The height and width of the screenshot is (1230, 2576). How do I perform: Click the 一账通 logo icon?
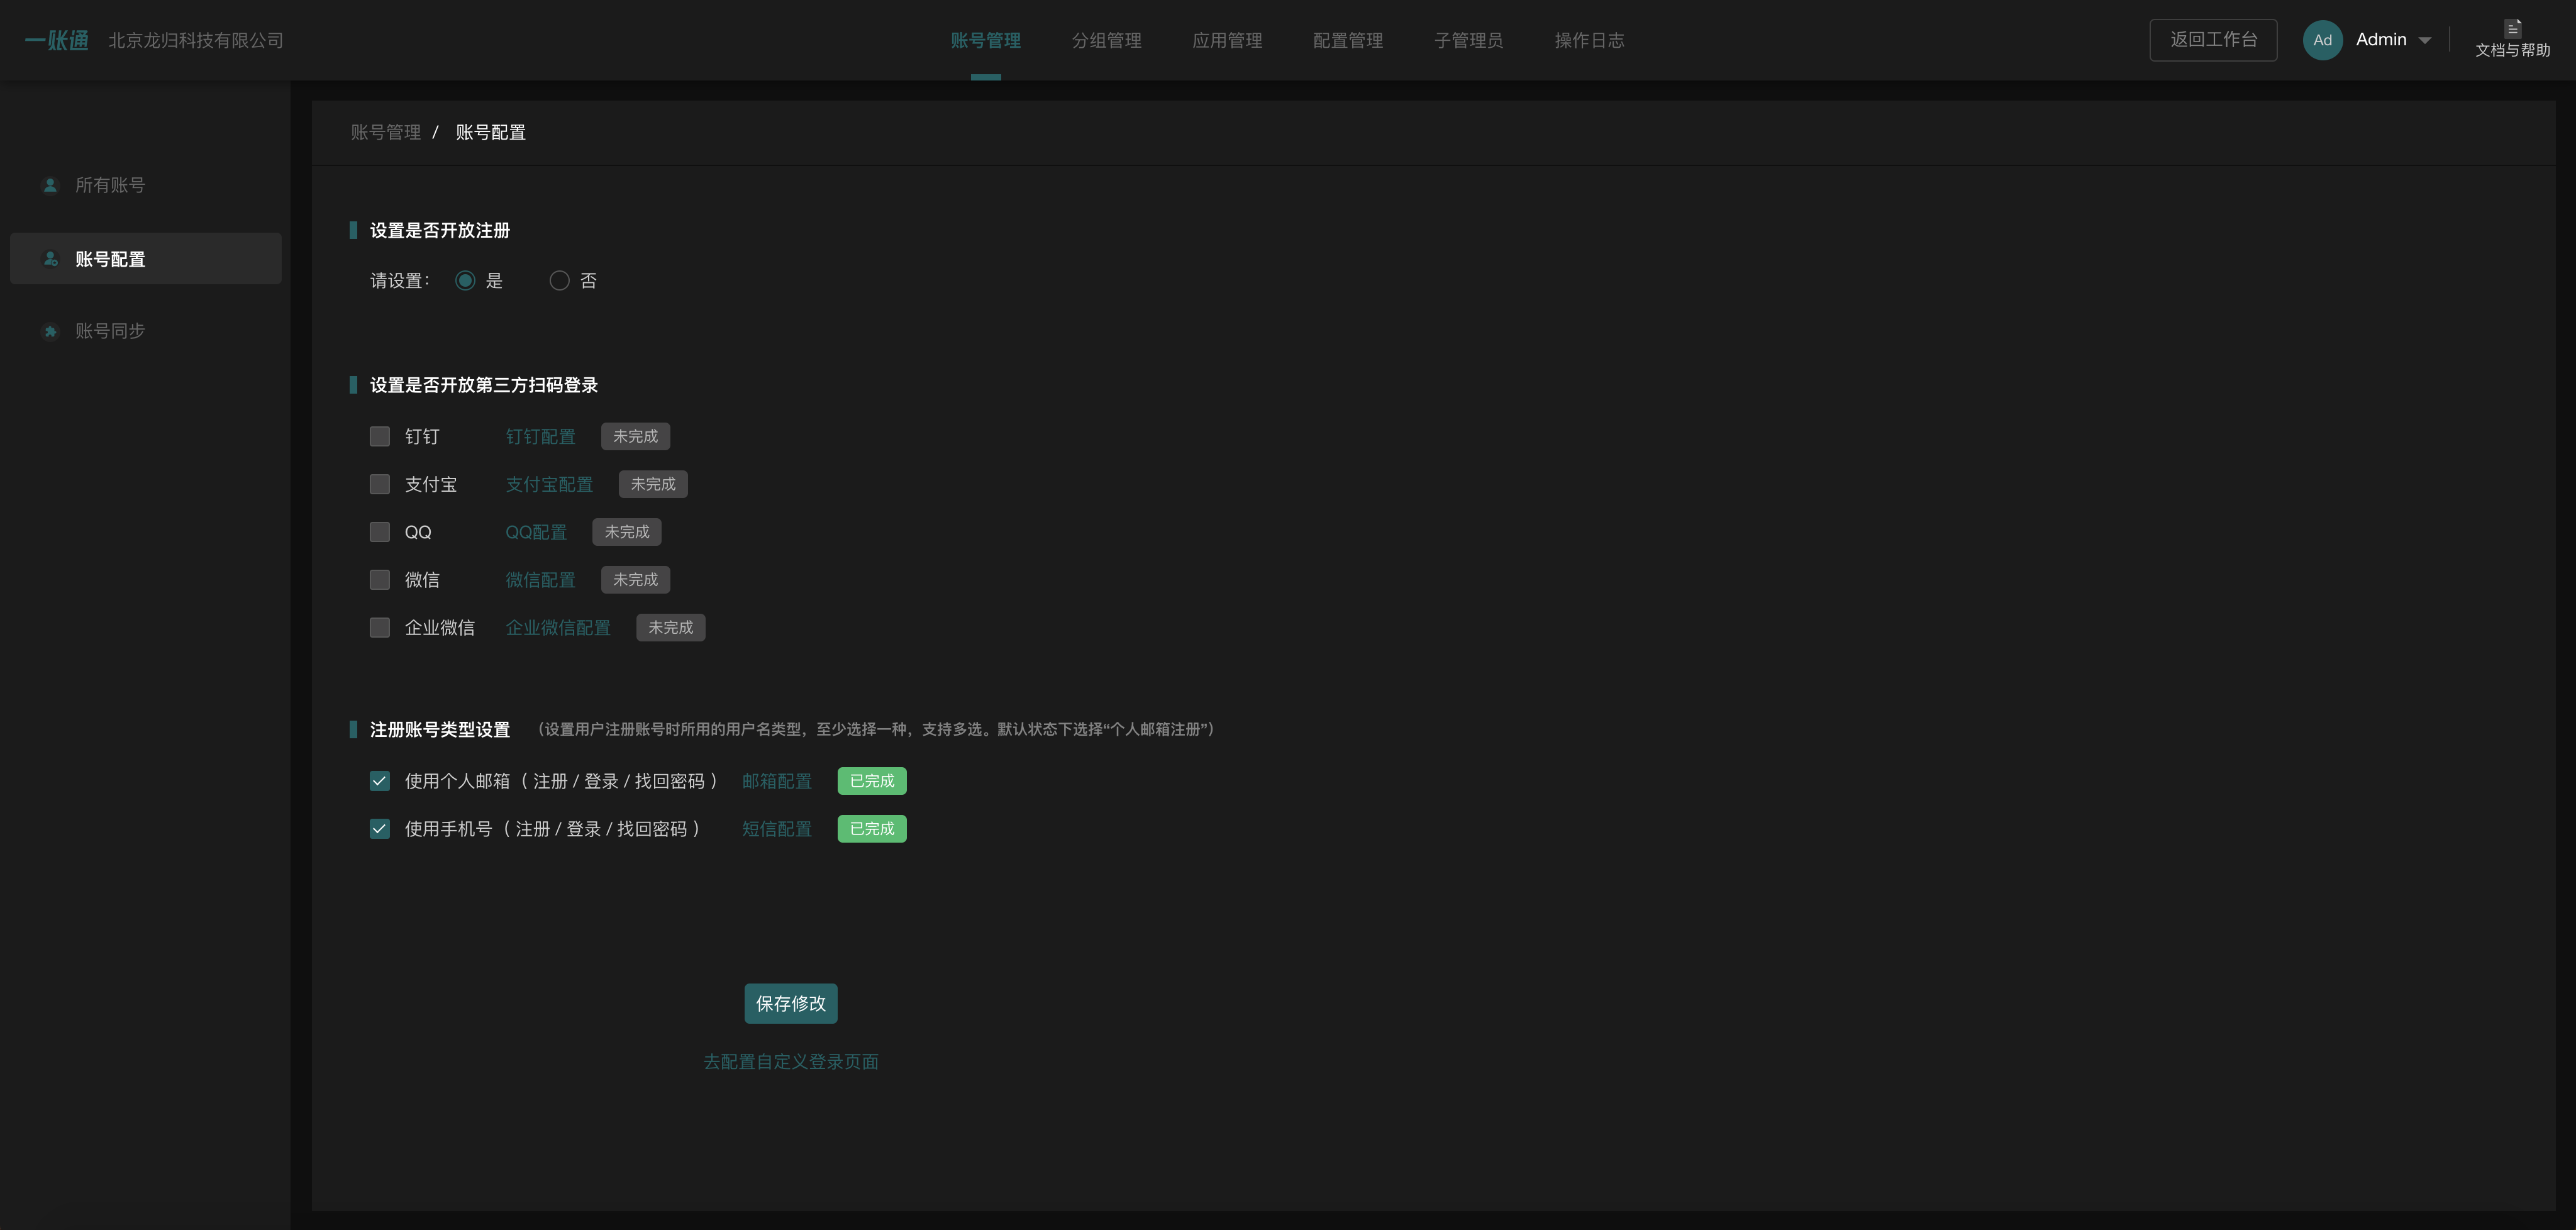click(x=57, y=40)
